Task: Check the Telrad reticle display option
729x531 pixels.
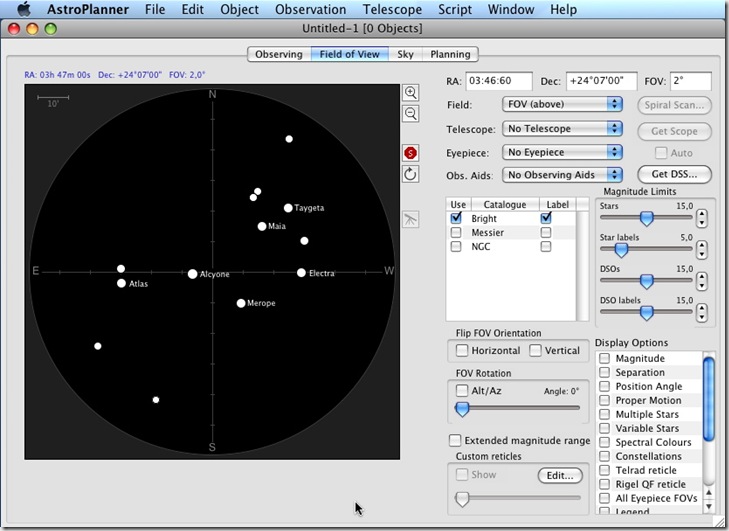Action: (604, 470)
